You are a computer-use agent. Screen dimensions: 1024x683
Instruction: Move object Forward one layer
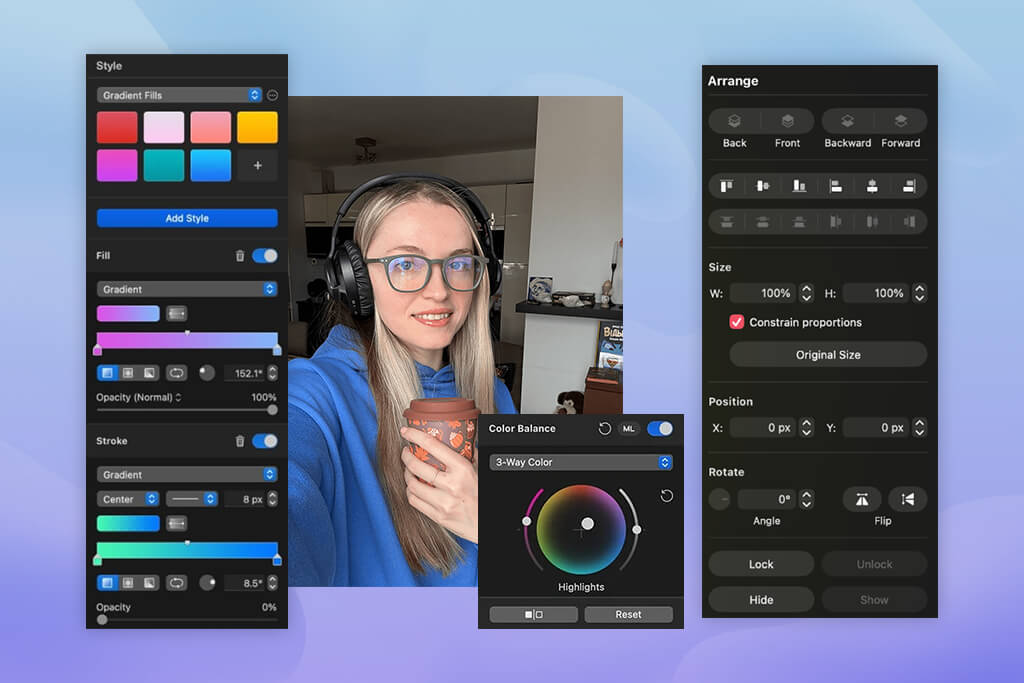pos(901,121)
